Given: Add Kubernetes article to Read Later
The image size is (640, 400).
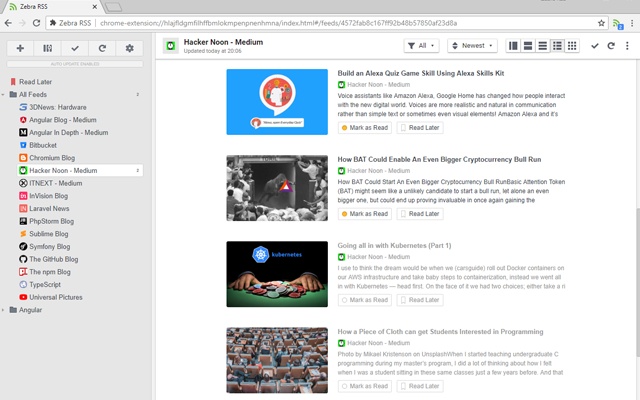Looking at the screenshot, I should pyautogui.click(x=420, y=300).
